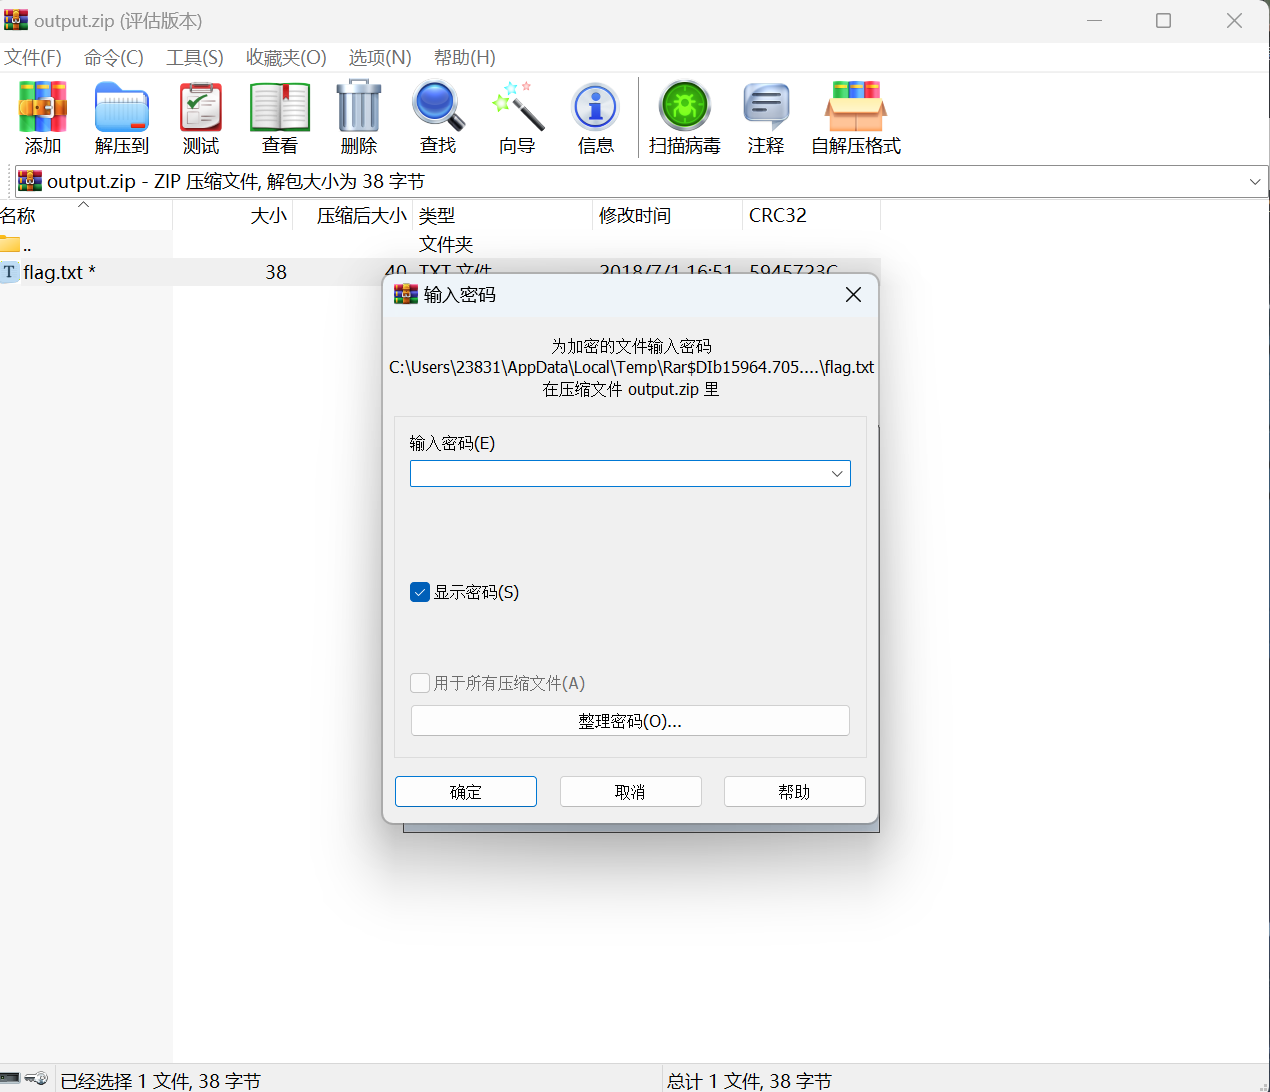The height and width of the screenshot is (1092, 1270).
Task: Open the File (文件) menu
Action: point(33,58)
